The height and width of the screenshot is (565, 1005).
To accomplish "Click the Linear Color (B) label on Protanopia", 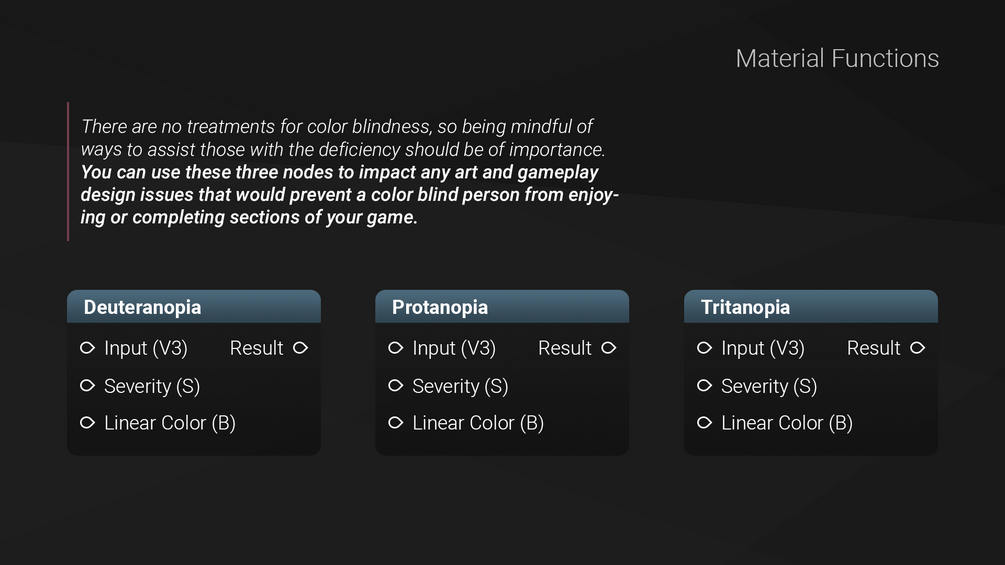I will coord(478,423).
